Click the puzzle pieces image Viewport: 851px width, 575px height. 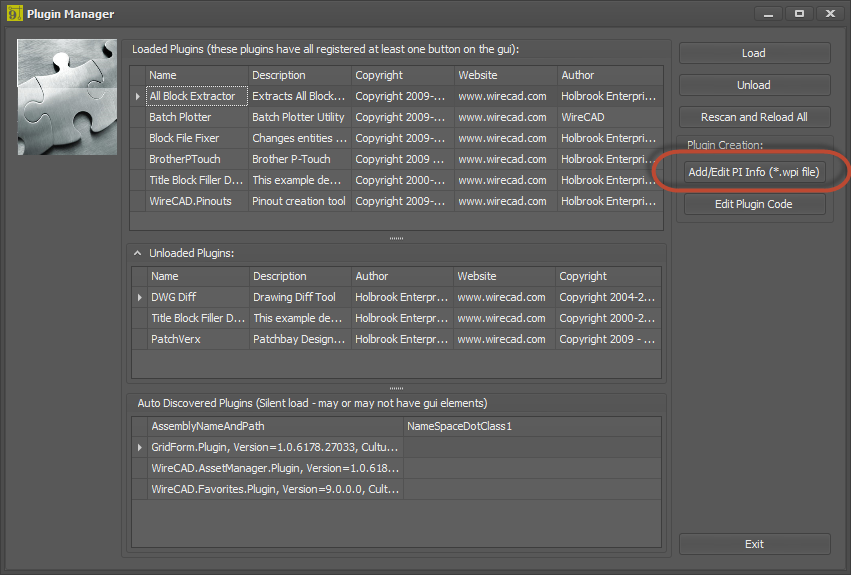click(67, 97)
